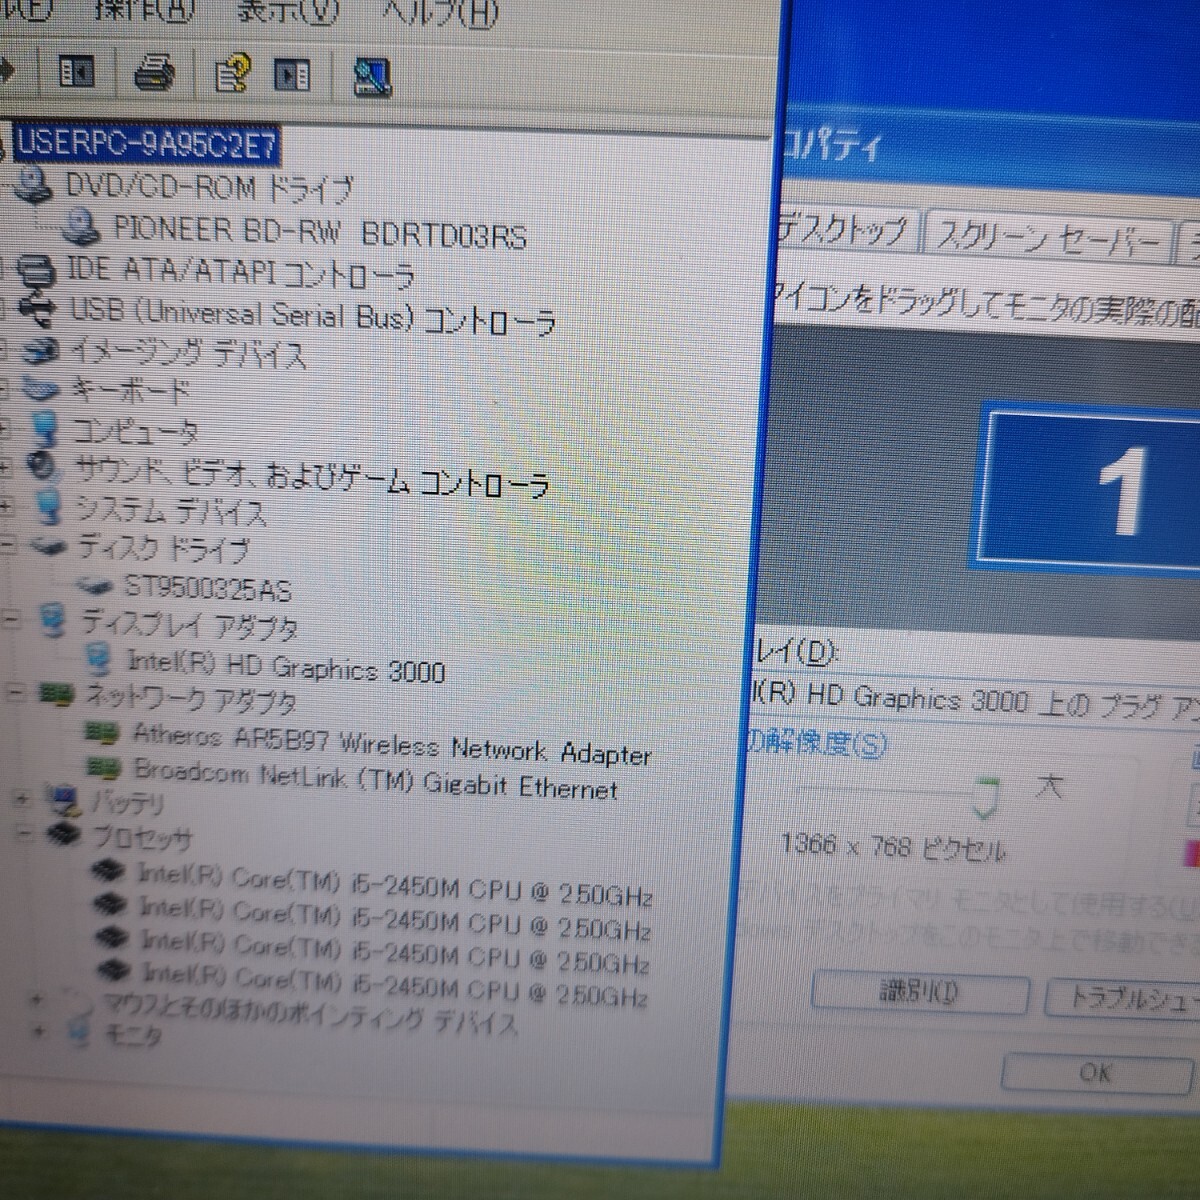The image size is (1200, 1200).
Task: Expand the sound, video and game controller node
Action: [6, 468]
